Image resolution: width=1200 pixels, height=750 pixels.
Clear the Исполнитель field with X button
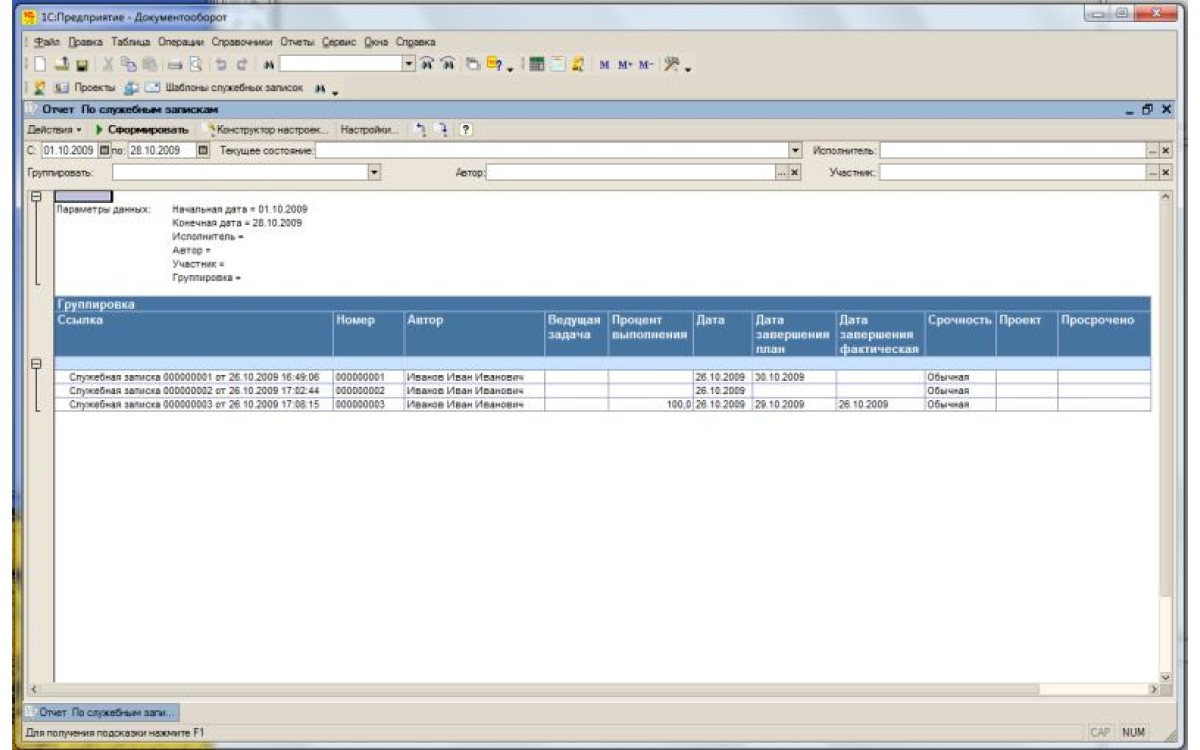coord(1165,151)
